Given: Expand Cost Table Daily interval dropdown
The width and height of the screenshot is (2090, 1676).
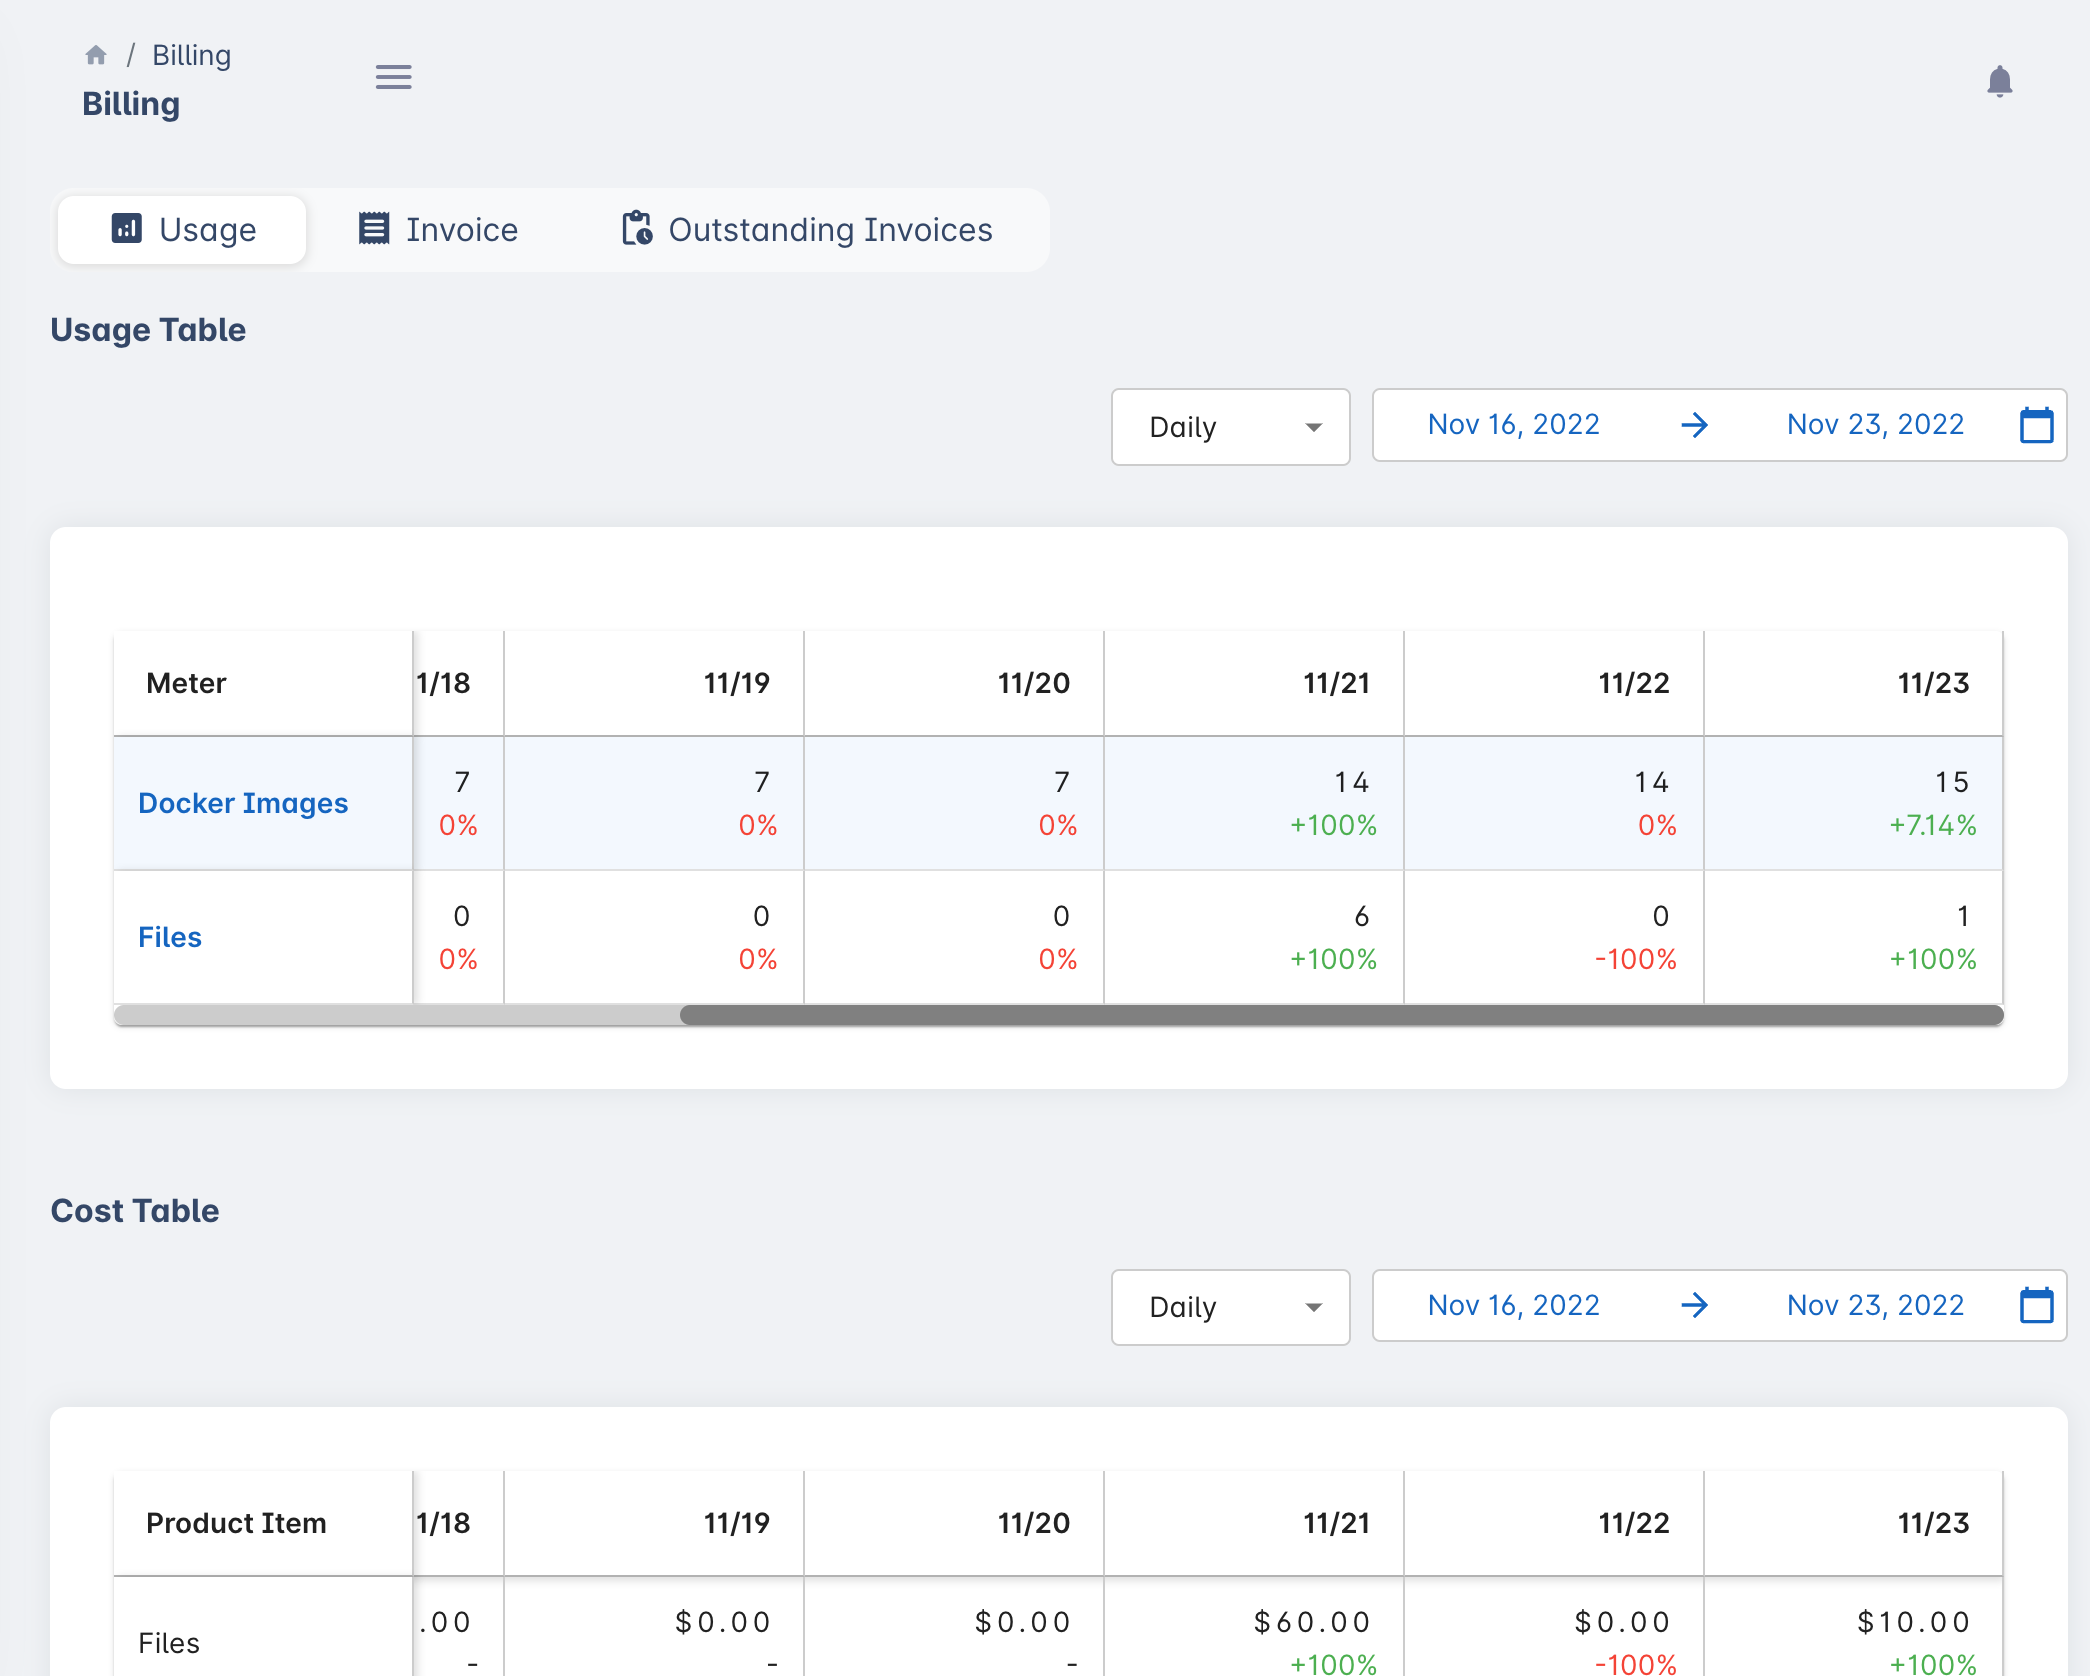Looking at the screenshot, I should click(x=1229, y=1307).
